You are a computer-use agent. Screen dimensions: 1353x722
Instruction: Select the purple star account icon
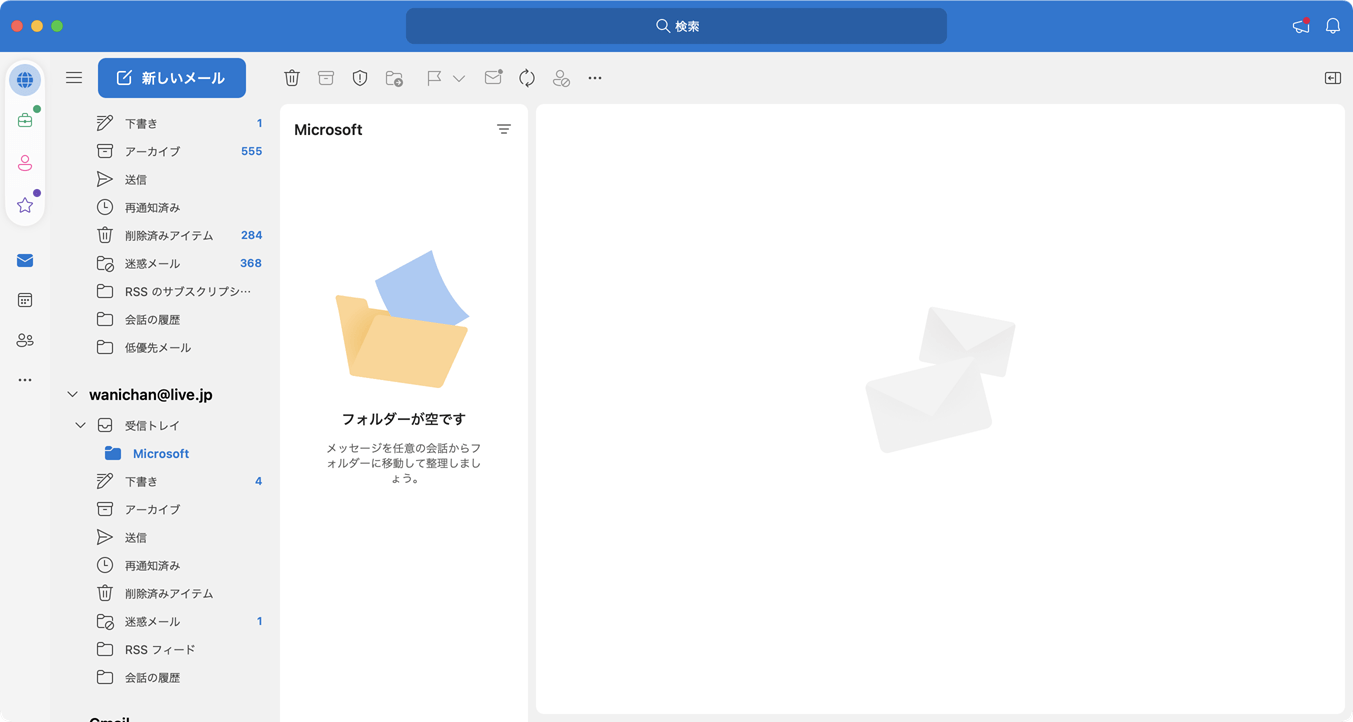click(25, 205)
